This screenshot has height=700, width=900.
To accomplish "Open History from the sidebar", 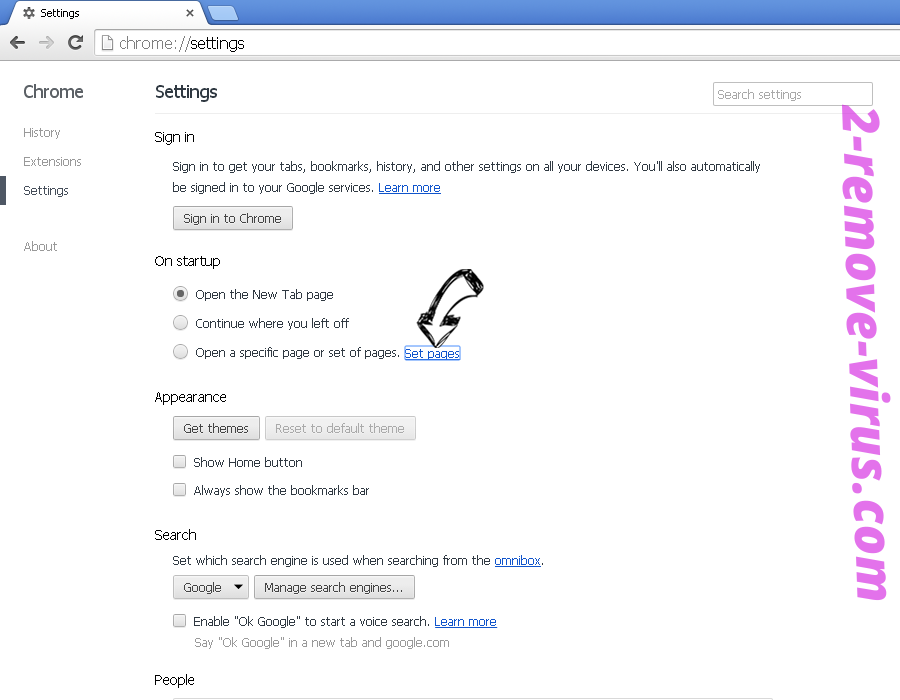I will click(41, 133).
